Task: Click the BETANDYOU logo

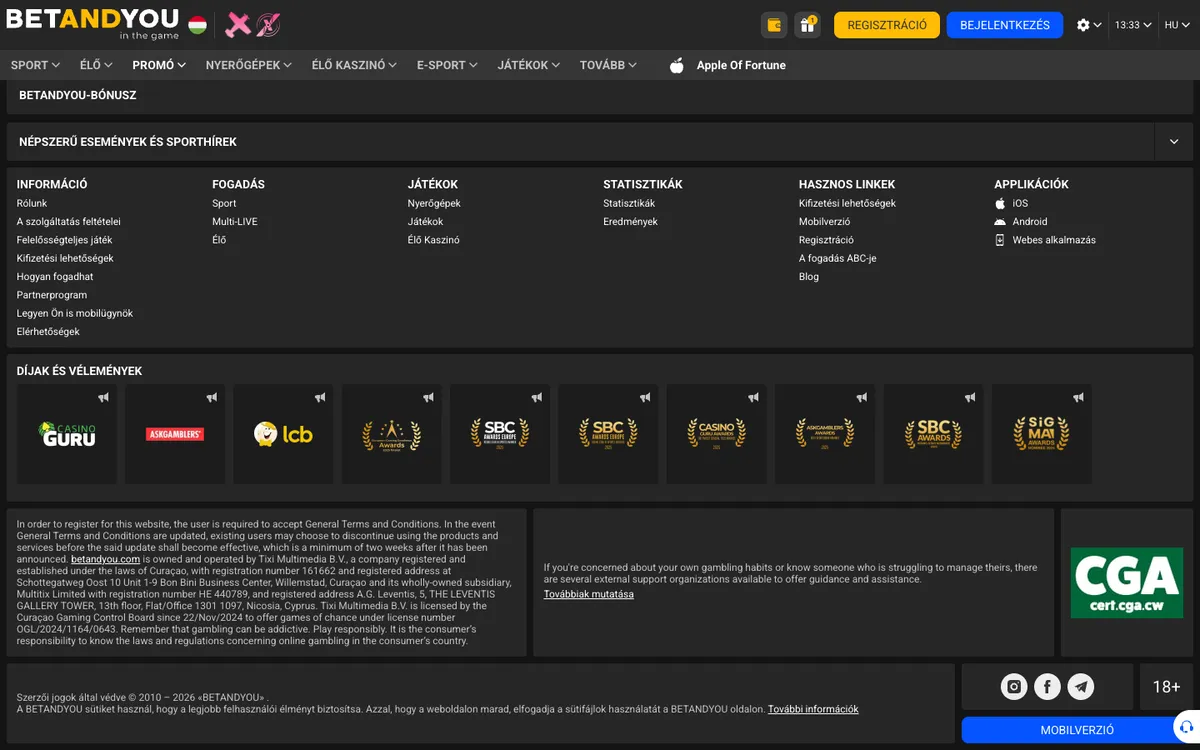Action: click(x=93, y=24)
